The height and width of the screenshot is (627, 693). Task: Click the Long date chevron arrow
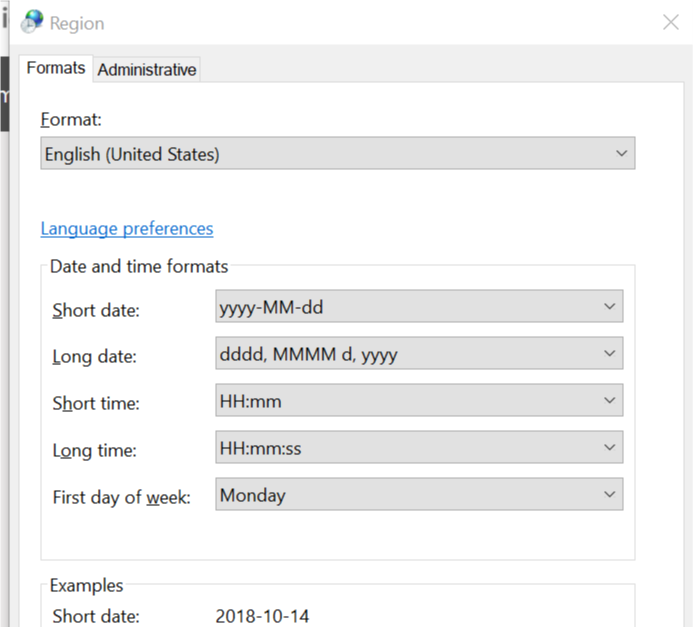(x=609, y=353)
